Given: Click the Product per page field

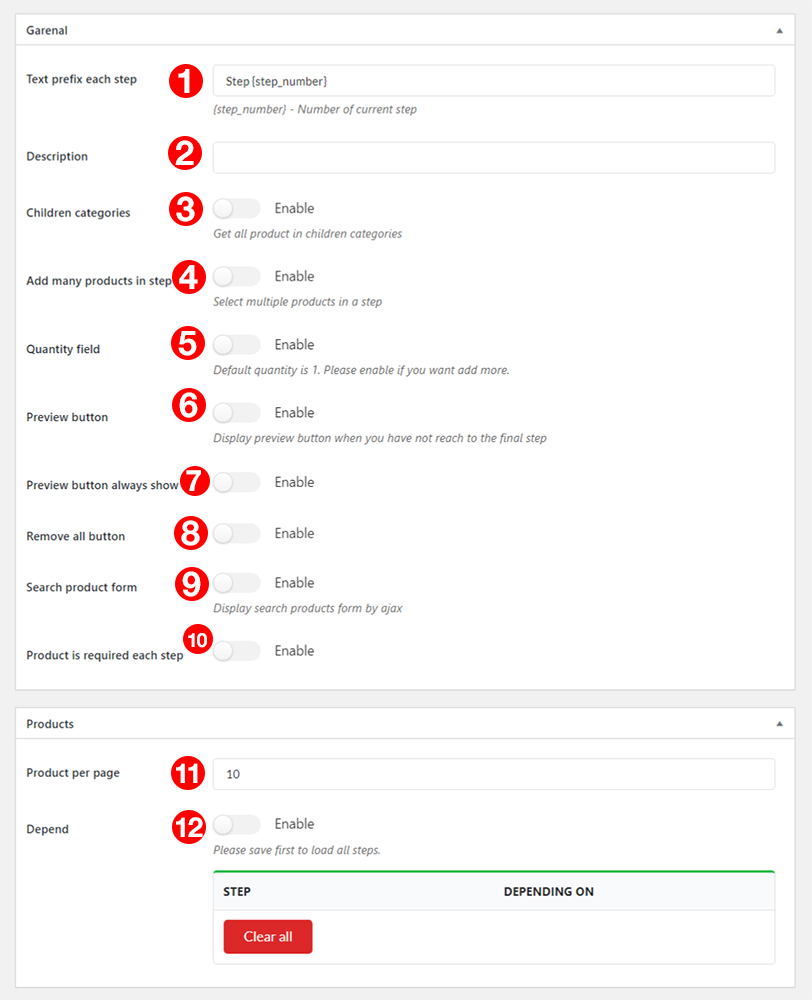Looking at the screenshot, I should coord(494,774).
